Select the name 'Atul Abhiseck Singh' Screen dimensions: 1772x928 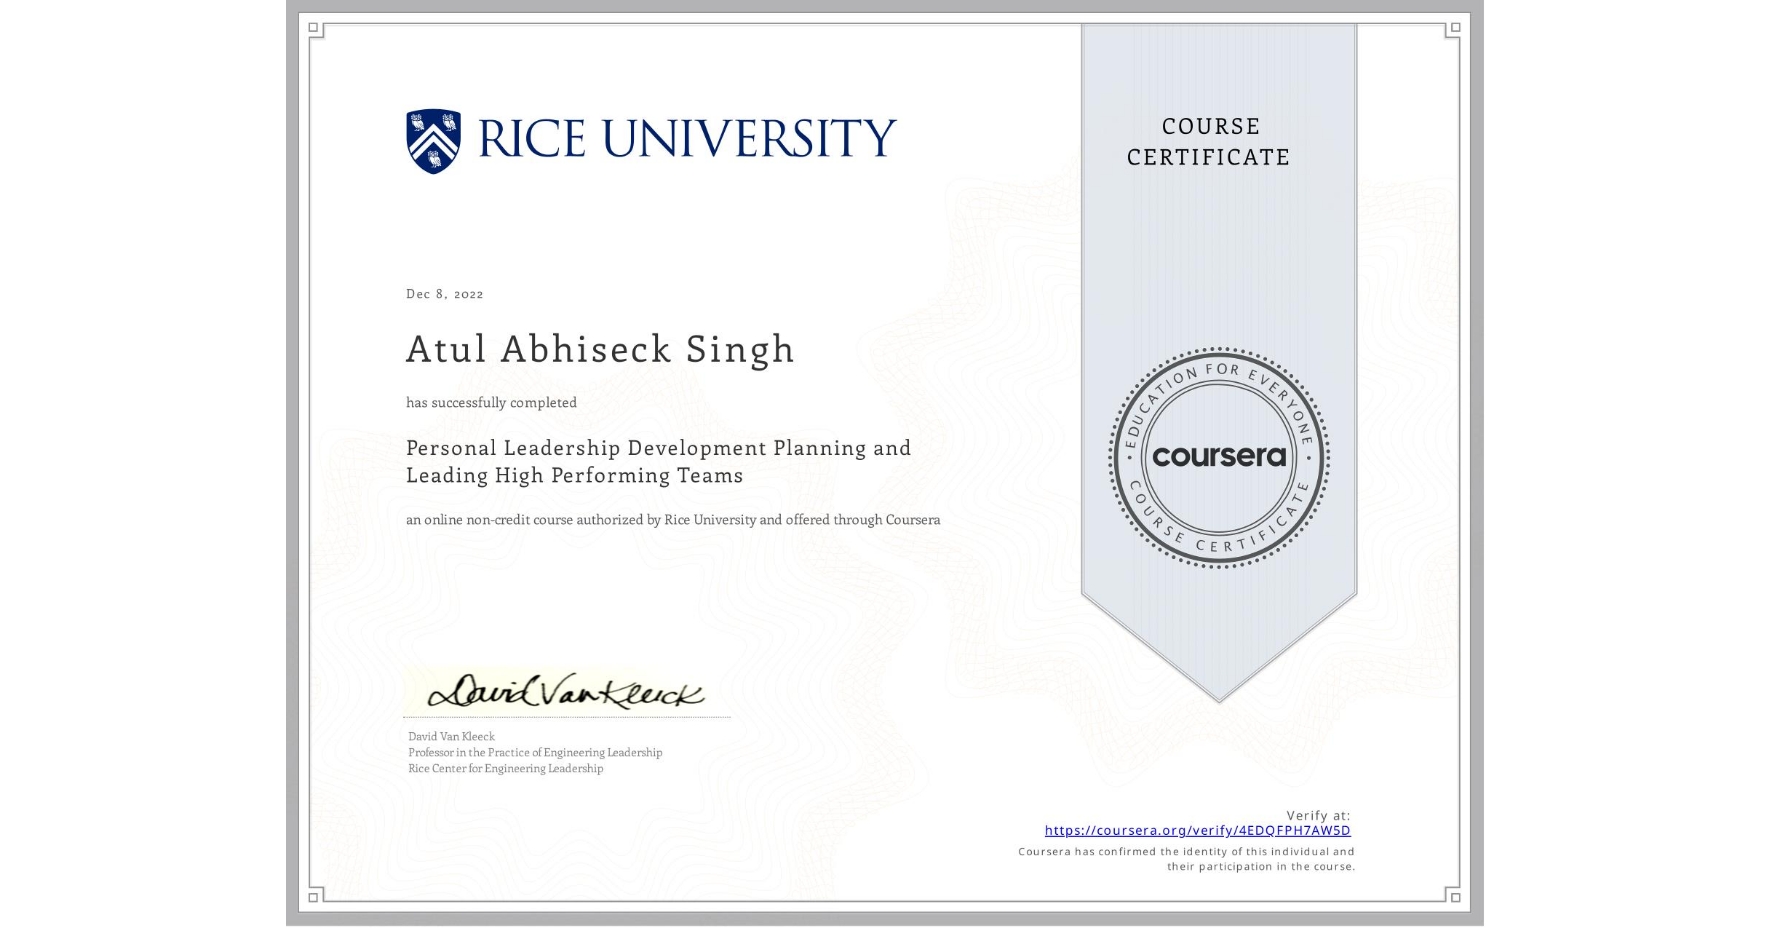(600, 350)
